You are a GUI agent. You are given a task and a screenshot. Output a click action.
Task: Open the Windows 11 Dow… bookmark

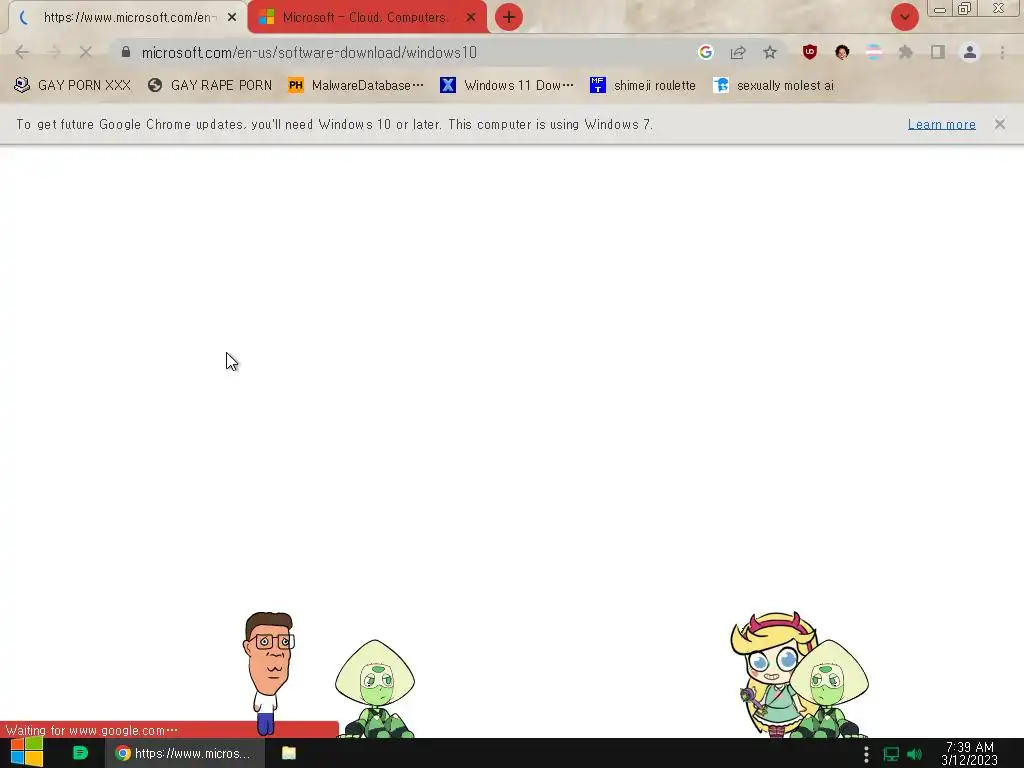pyautogui.click(x=507, y=86)
